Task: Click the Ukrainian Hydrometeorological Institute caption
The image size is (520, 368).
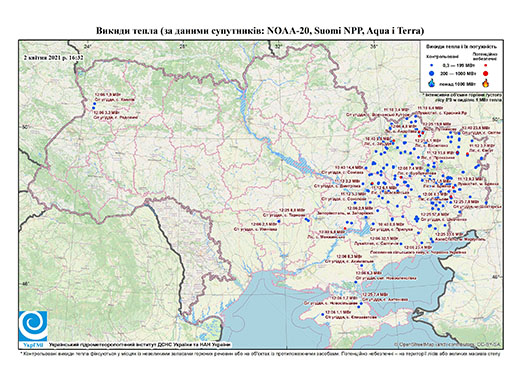Action: pyautogui.click(x=140, y=344)
